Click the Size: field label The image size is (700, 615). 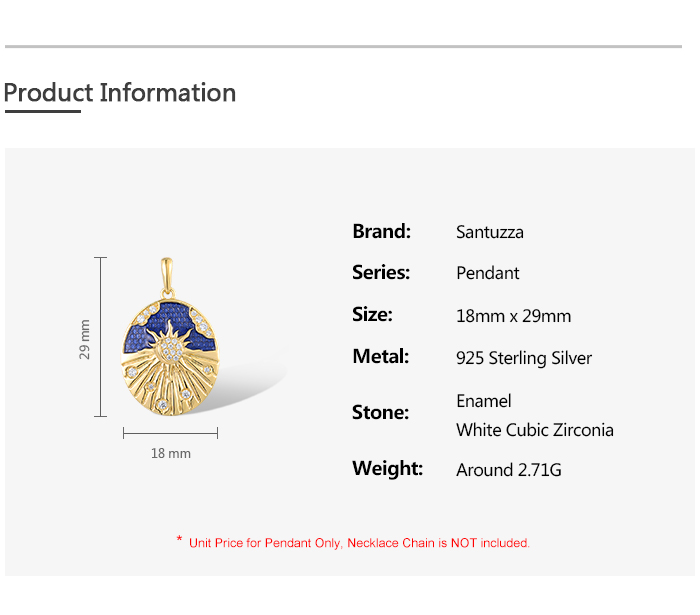coord(372,314)
